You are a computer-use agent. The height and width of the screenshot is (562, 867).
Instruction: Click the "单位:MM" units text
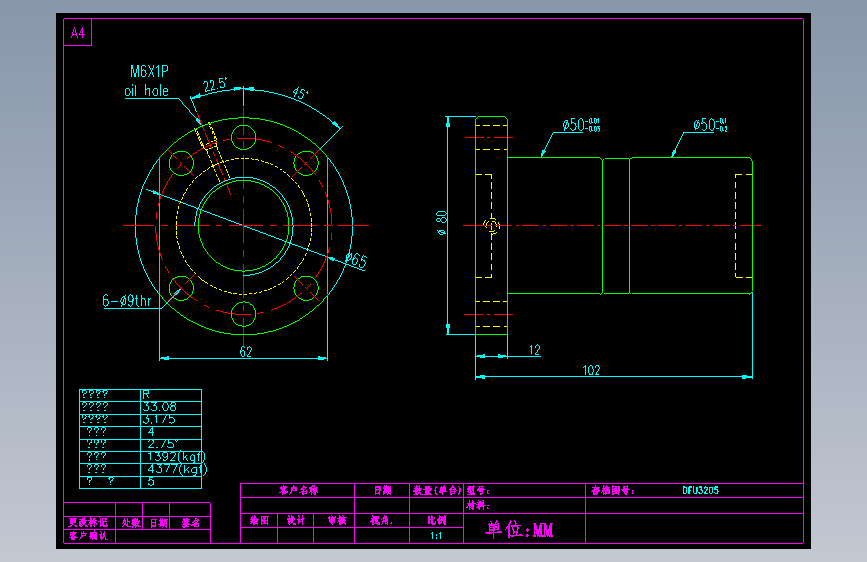click(x=519, y=529)
